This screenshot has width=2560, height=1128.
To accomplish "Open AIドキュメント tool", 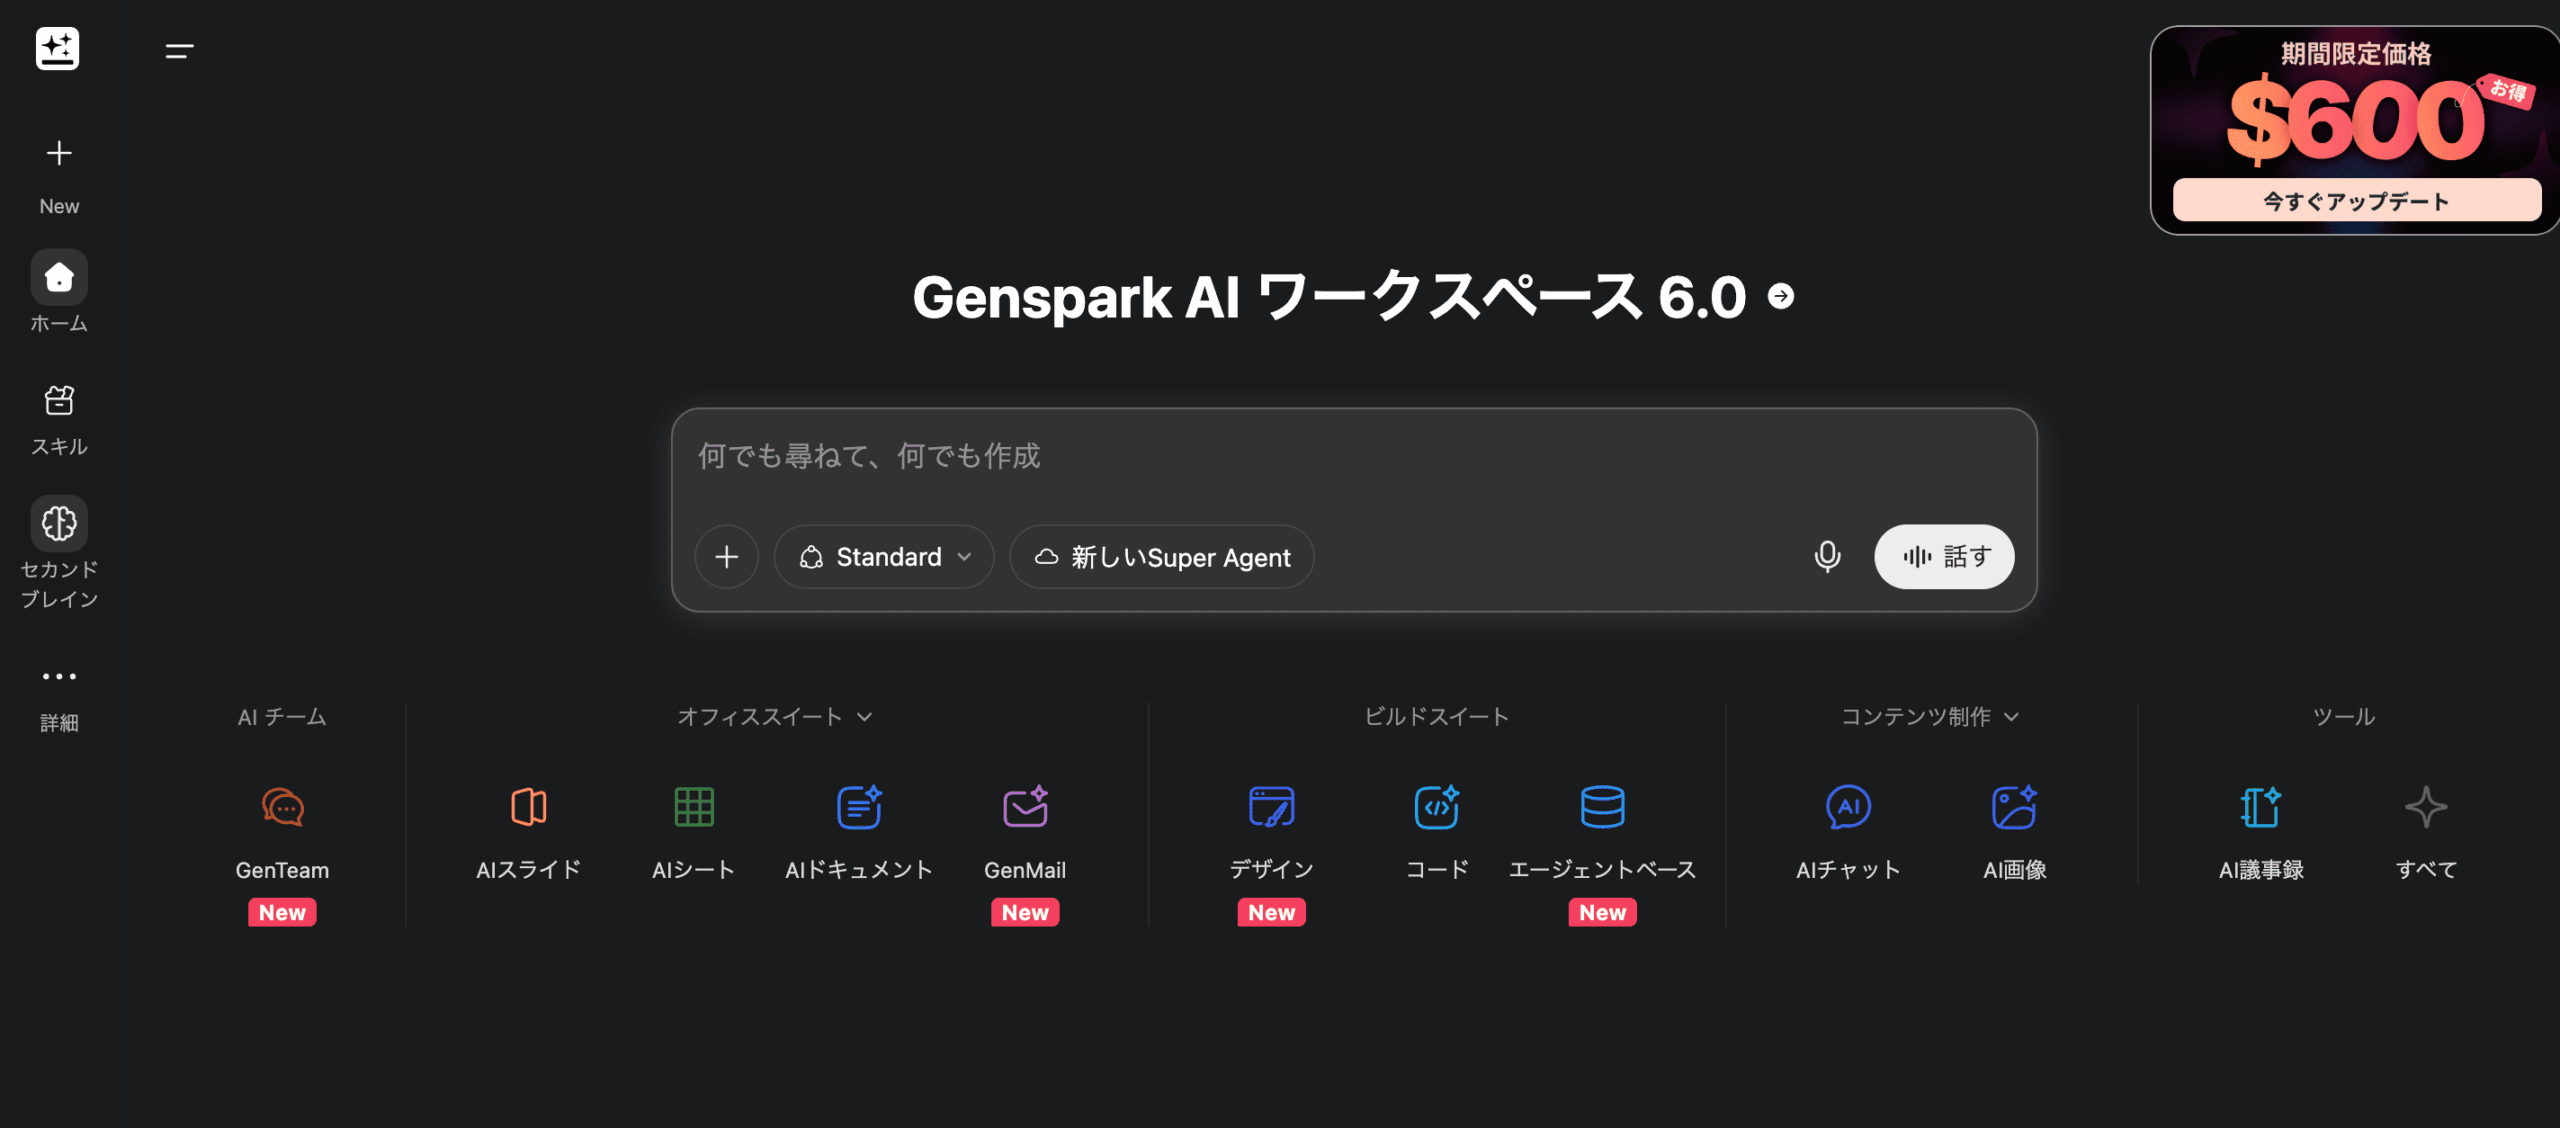I will pyautogui.click(x=859, y=832).
